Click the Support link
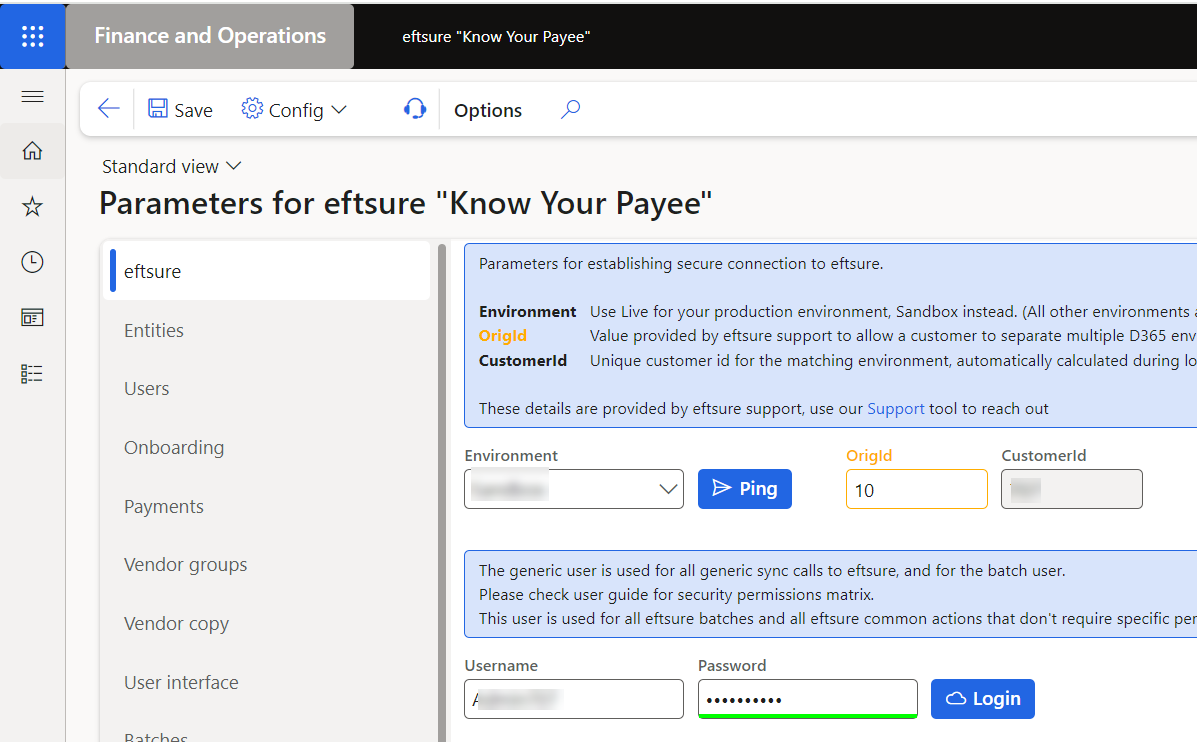The width and height of the screenshot is (1197, 742). (x=895, y=408)
